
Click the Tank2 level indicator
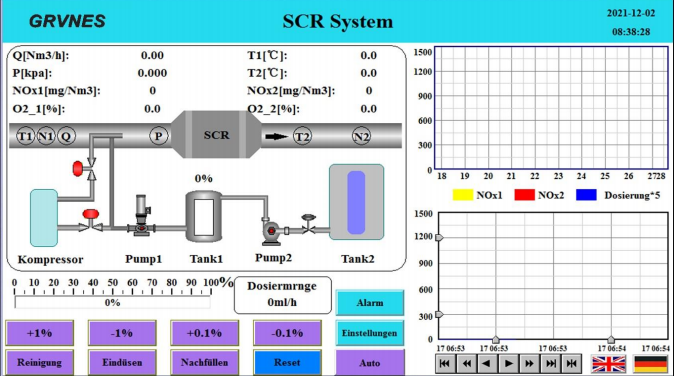tap(356, 202)
